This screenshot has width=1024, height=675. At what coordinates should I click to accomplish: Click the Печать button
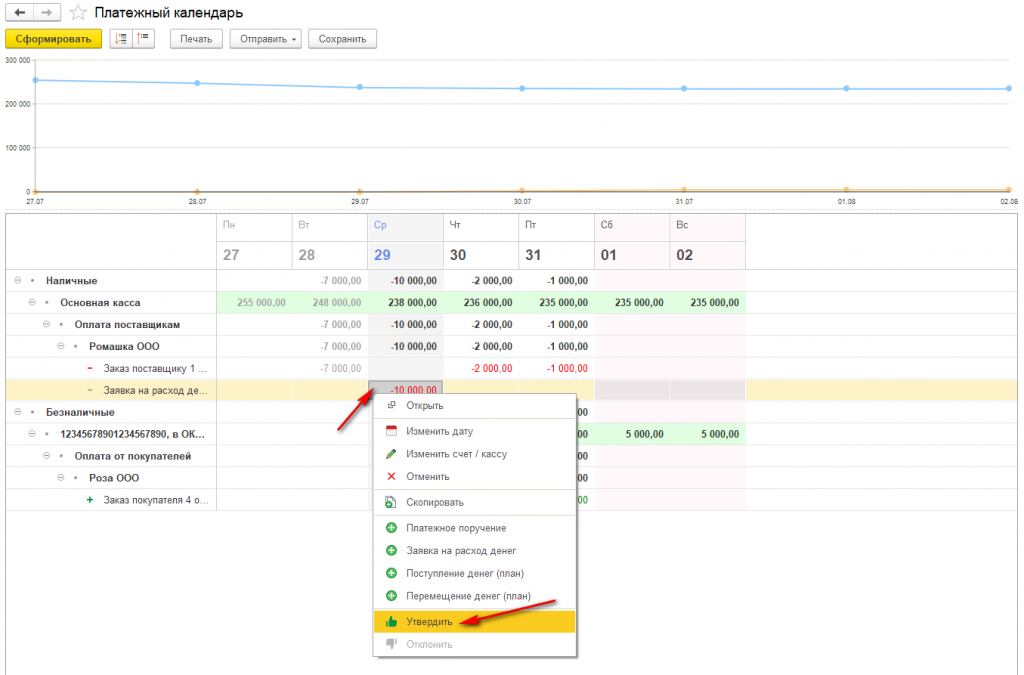(x=196, y=39)
